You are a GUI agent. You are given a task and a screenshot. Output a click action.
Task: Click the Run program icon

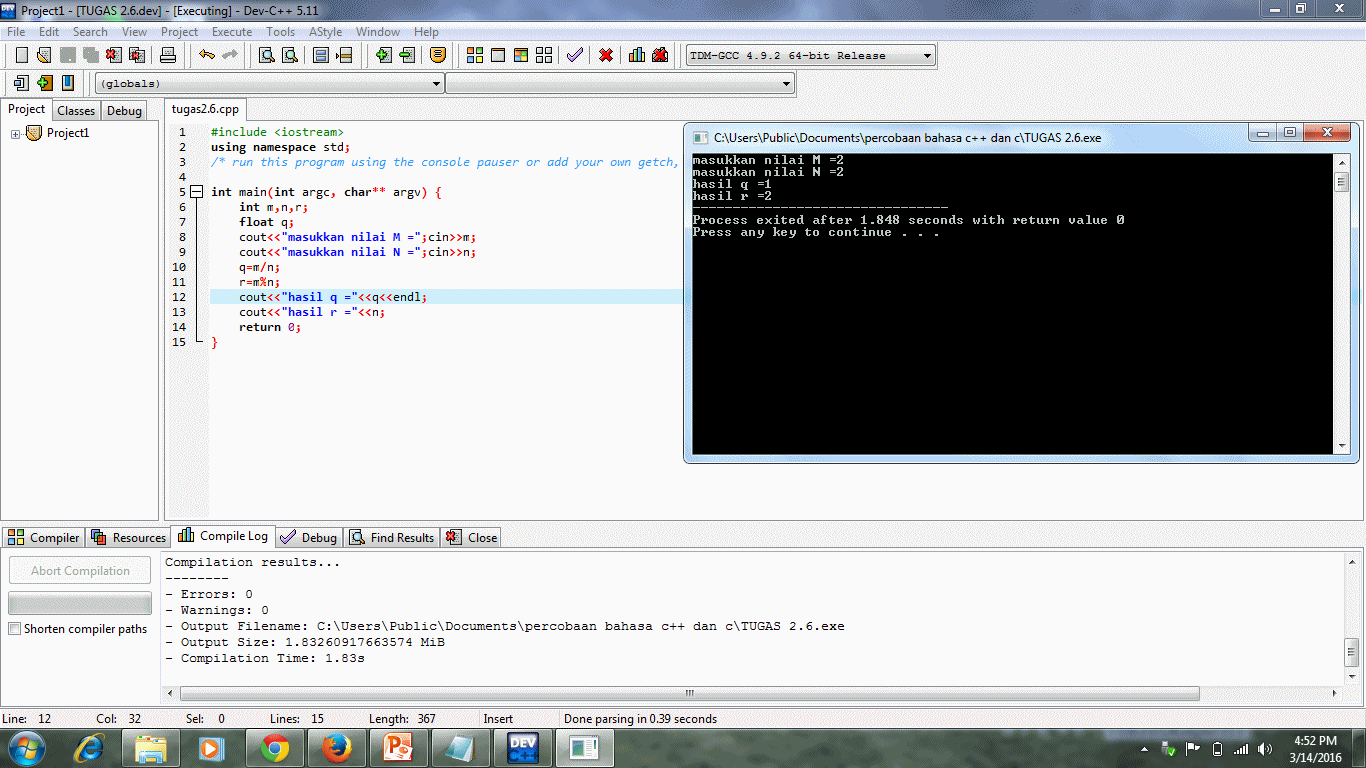497,55
